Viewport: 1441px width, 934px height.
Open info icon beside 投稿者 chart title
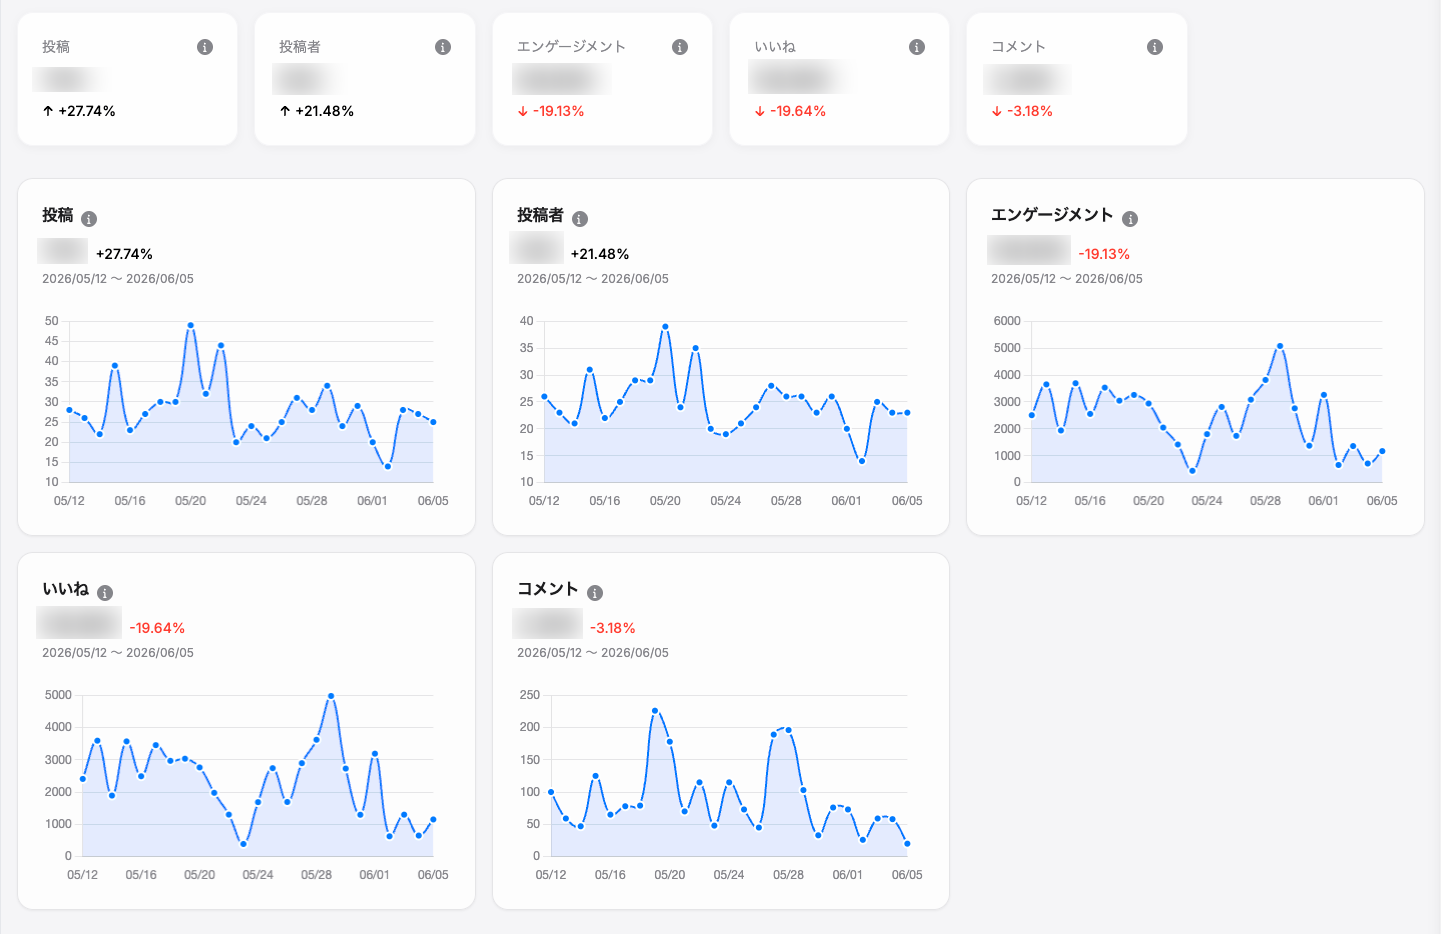[x=580, y=219]
